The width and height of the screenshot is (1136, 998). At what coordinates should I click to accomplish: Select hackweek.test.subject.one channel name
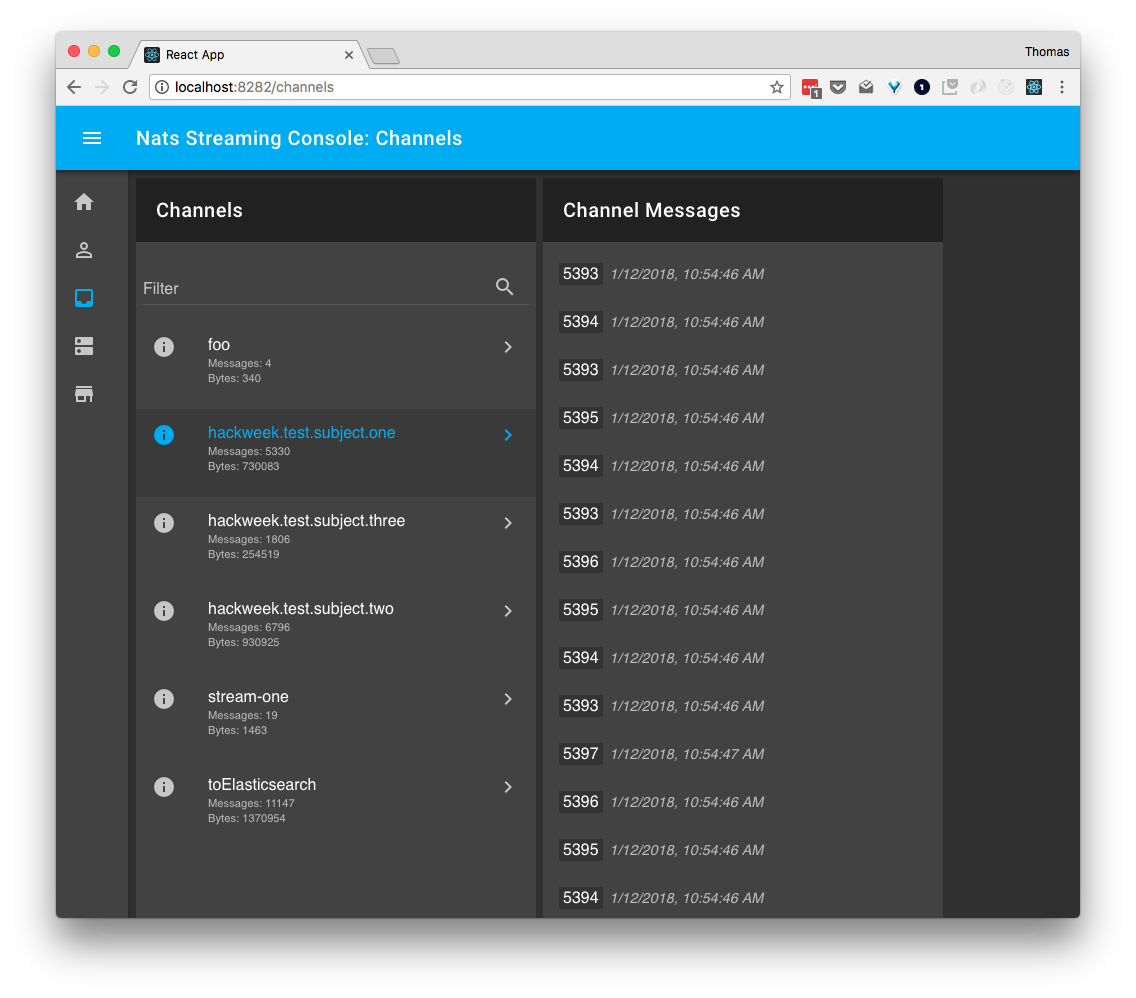(301, 432)
